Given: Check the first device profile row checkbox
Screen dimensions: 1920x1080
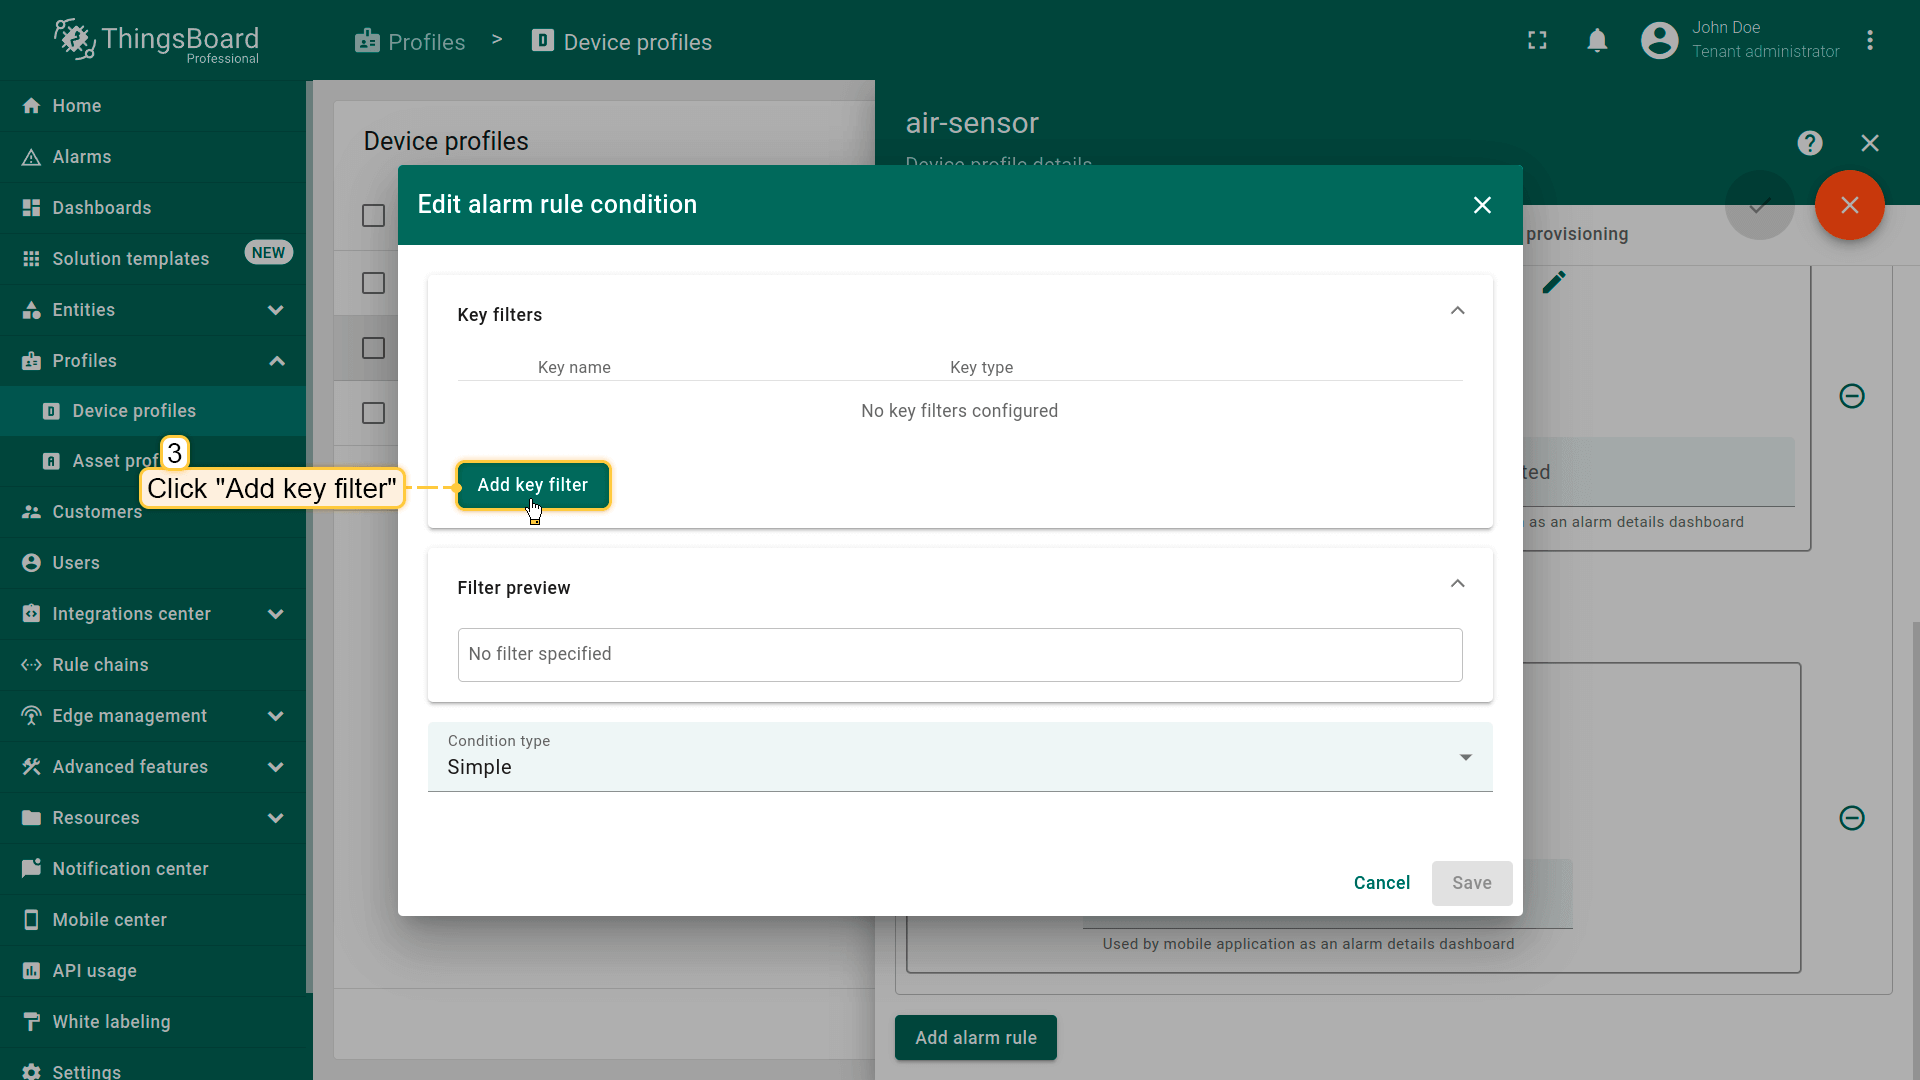Looking at the screenshot, I should point(373,283).
